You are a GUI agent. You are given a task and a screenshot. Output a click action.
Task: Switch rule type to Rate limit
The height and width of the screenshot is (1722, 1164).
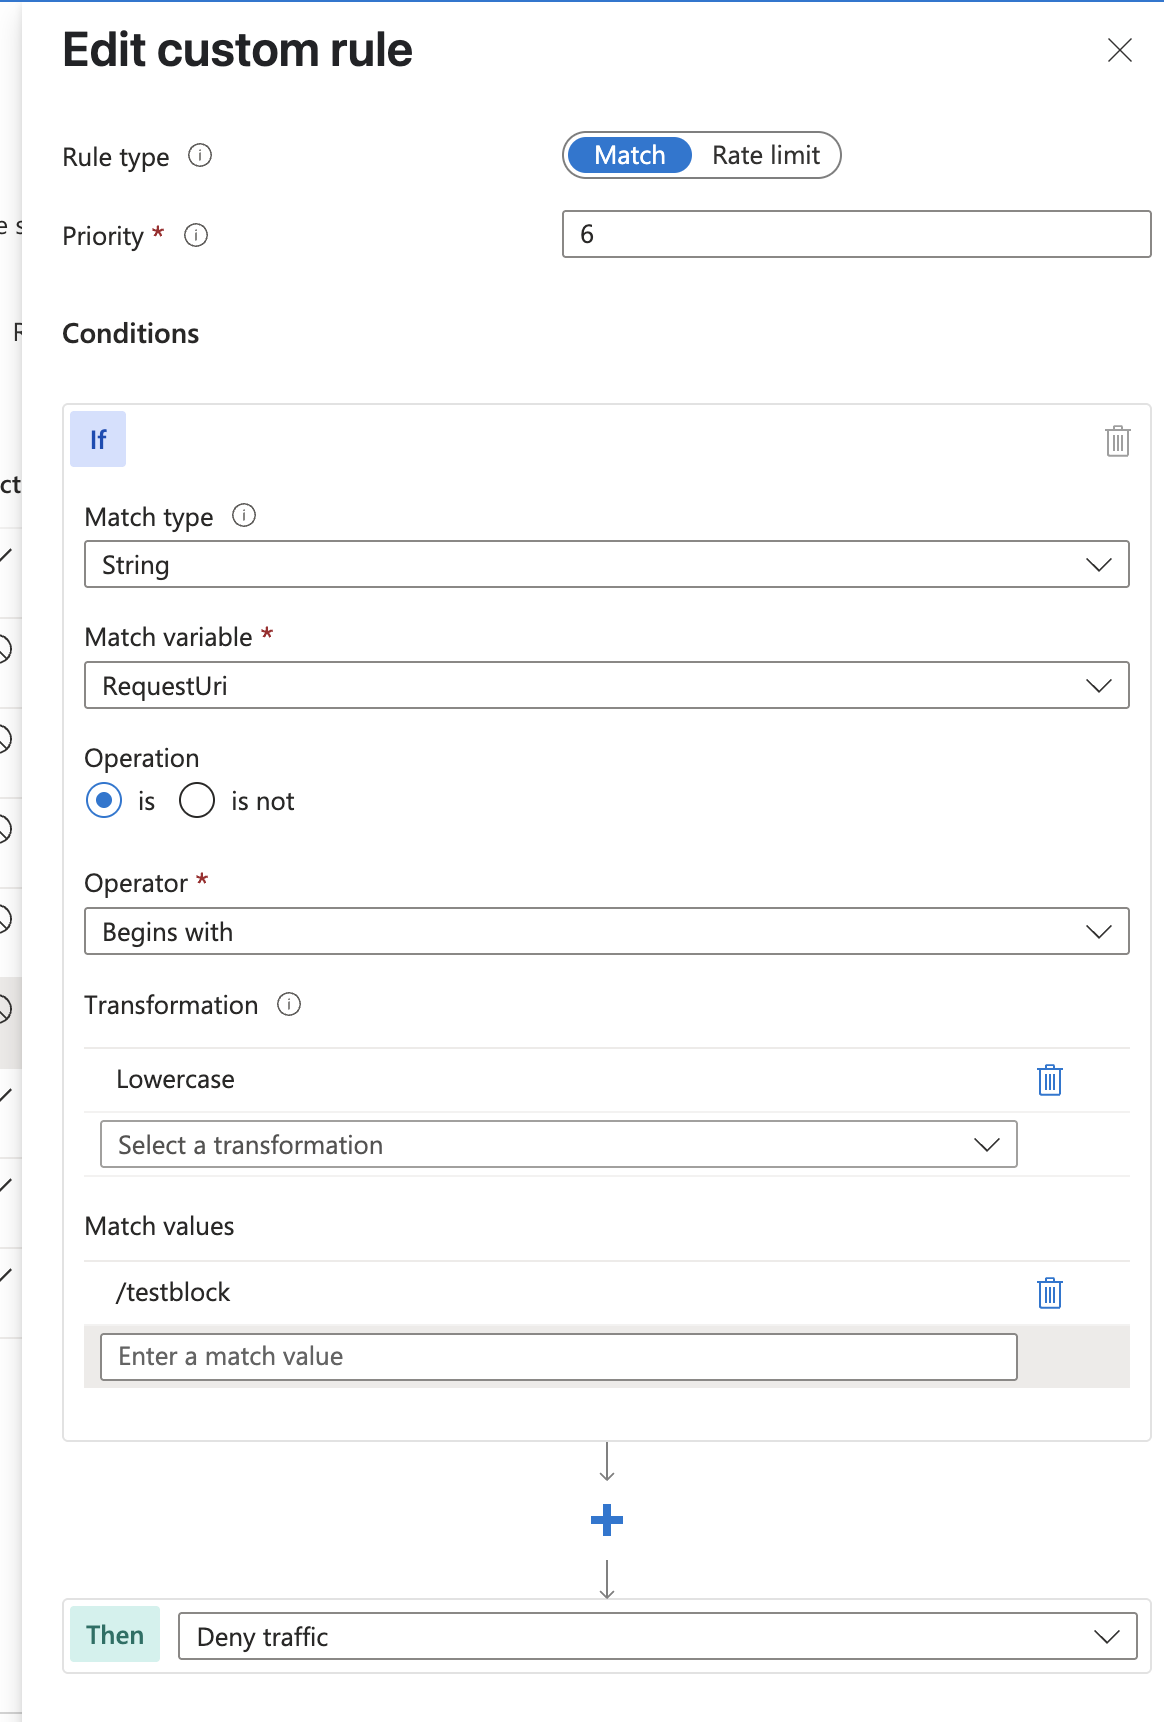coord(765,155)
